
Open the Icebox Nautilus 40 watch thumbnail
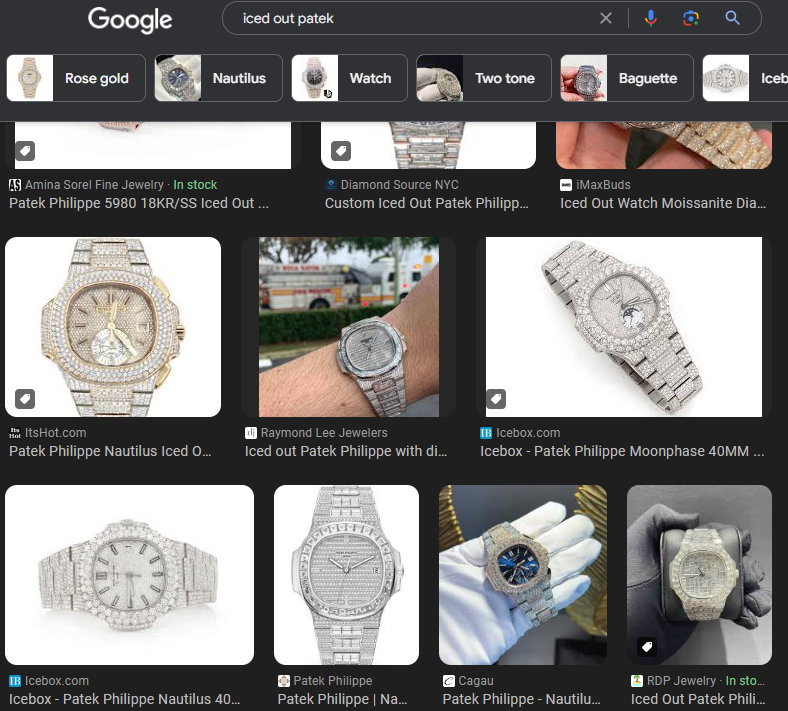[x=130, y=575]
